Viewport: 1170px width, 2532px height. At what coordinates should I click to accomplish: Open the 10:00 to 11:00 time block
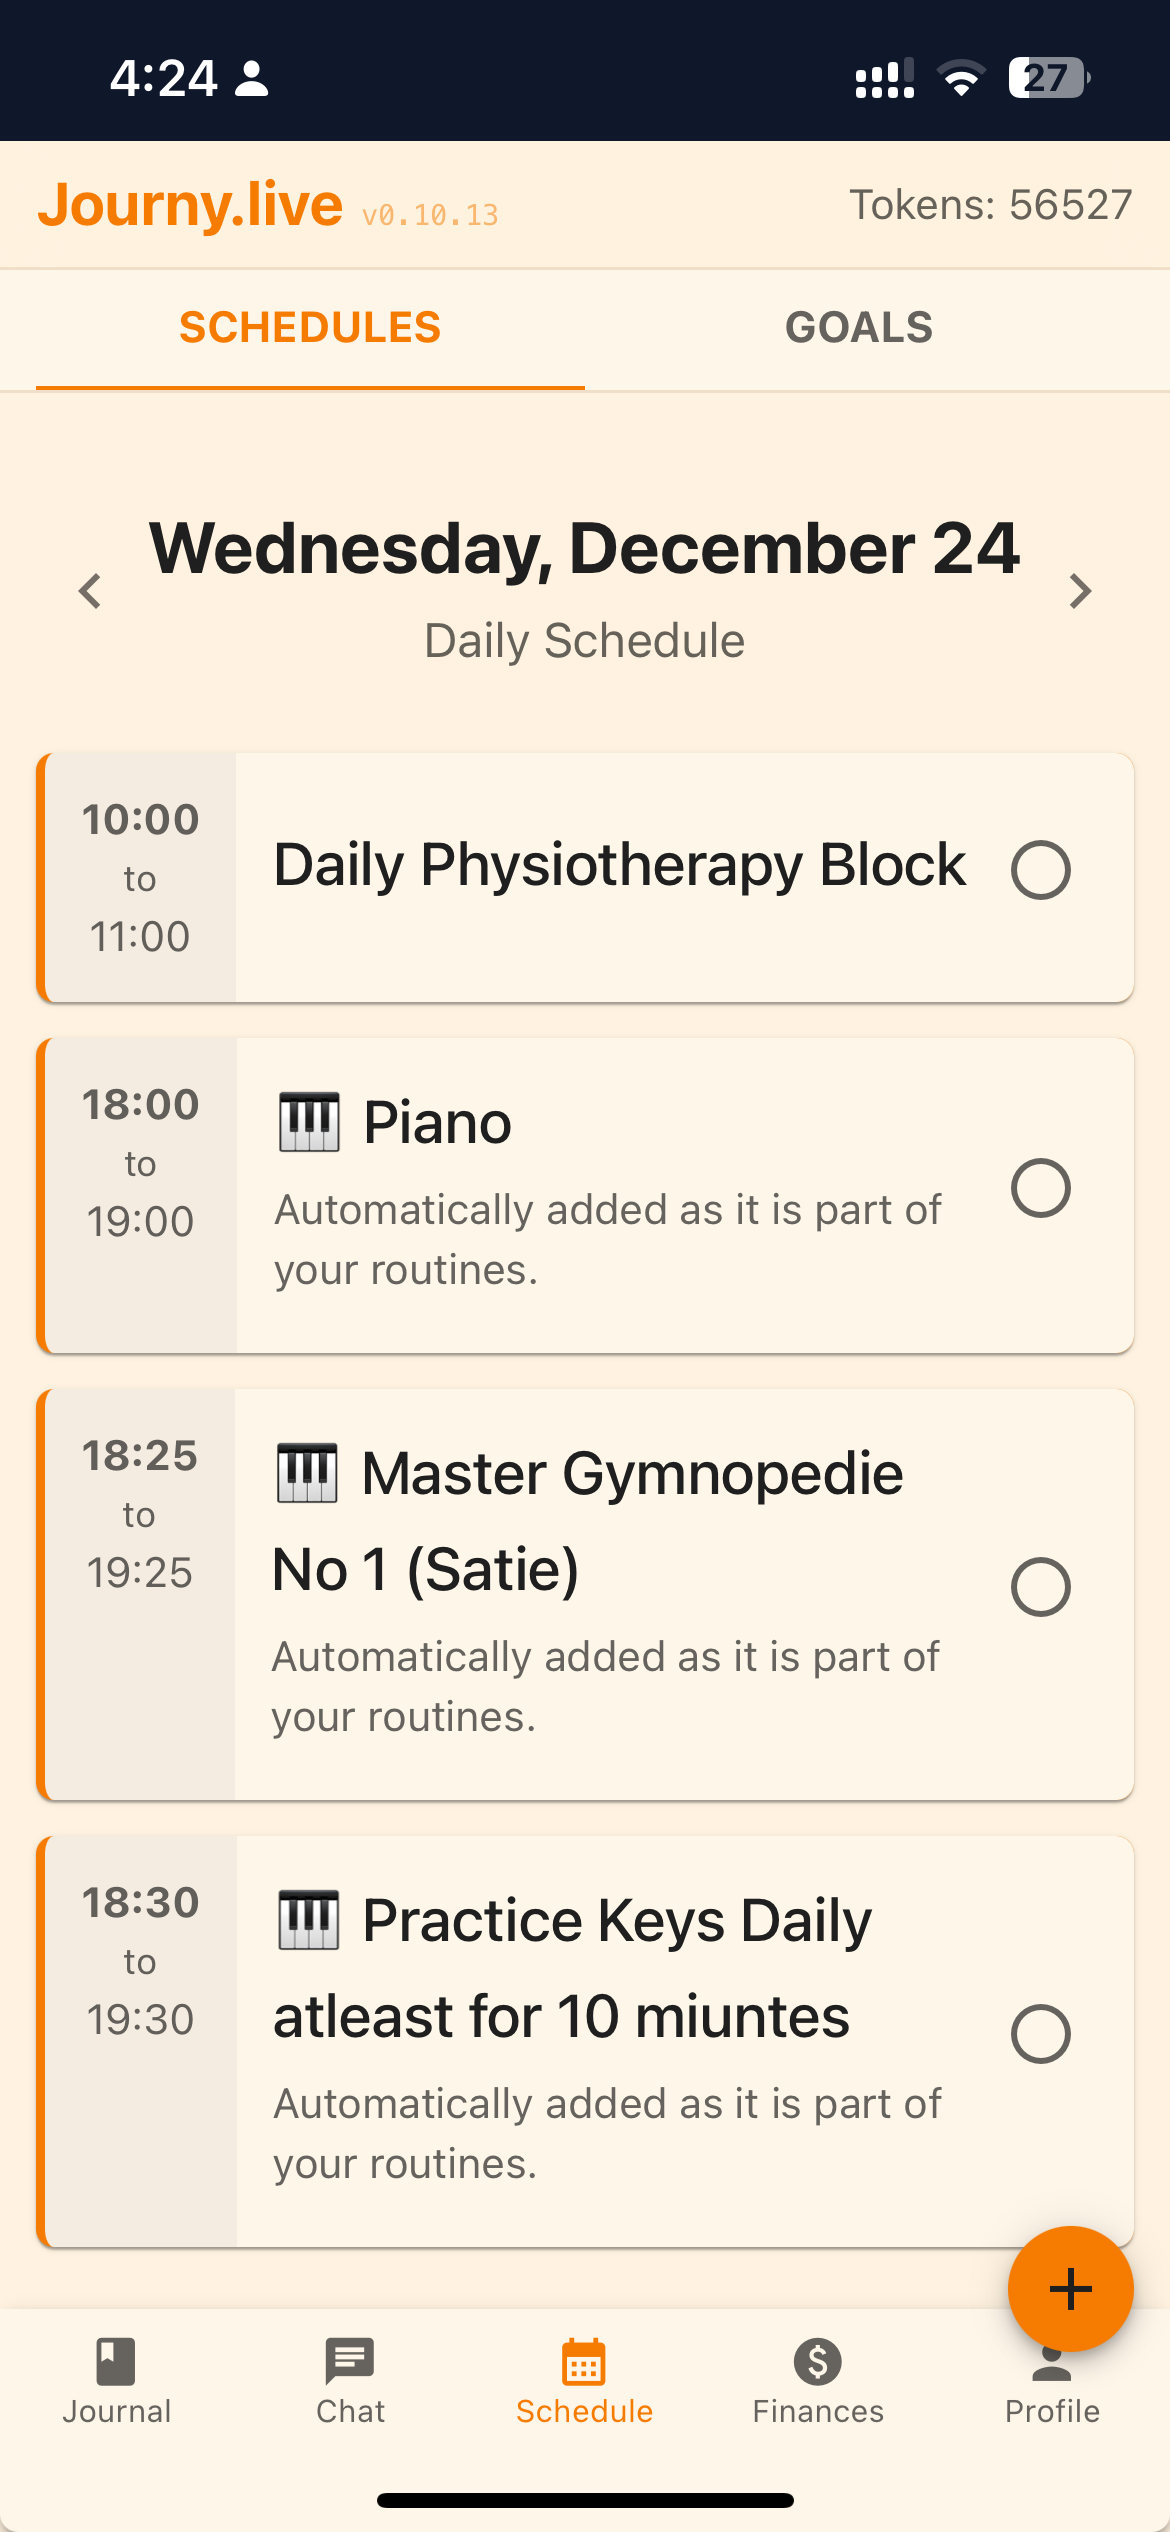click(x=140, y=878)
